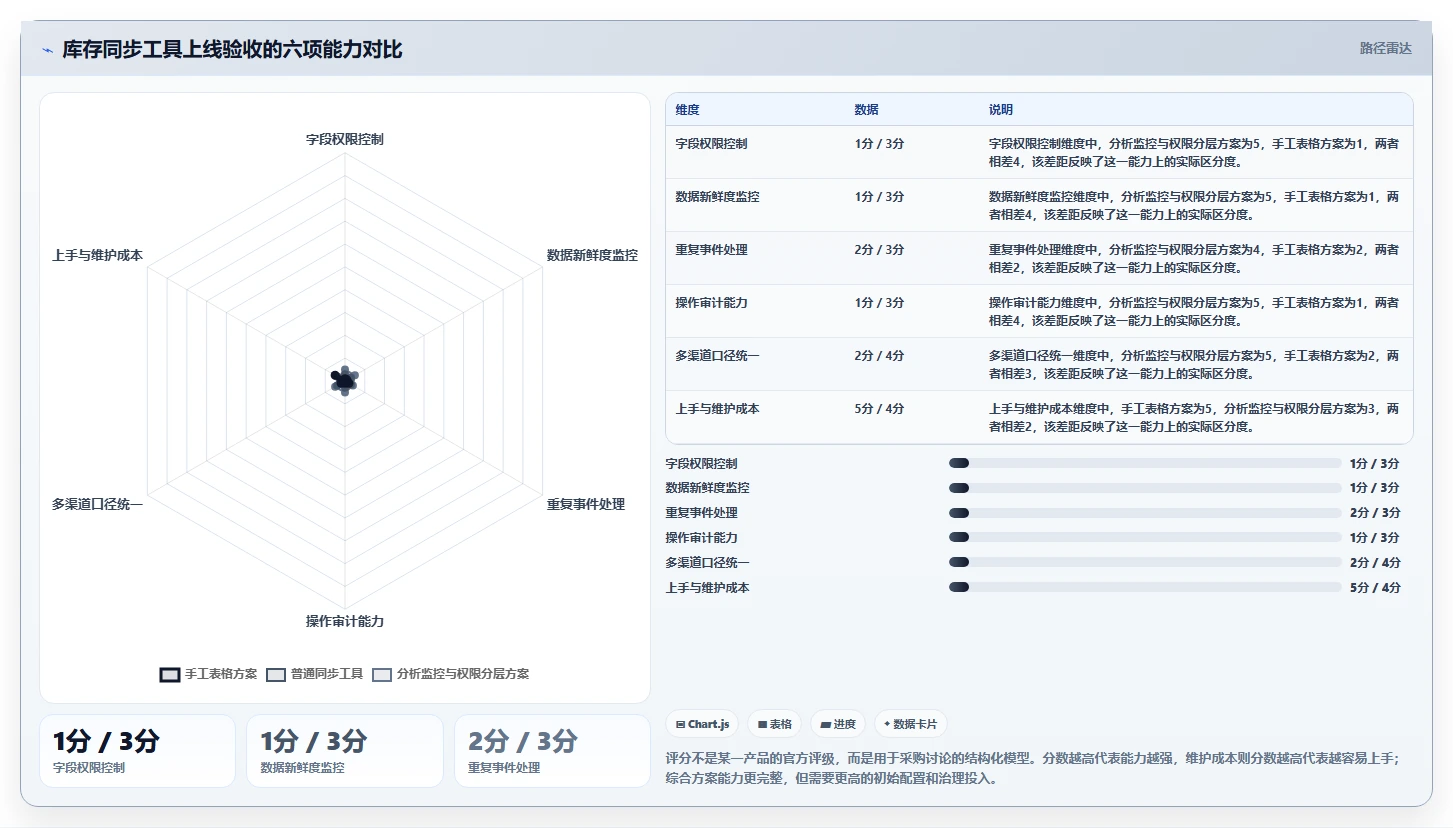This screenshot has height=828, width=1453.
Task: Click the 数据卡片 chip
Action: tap(911, 724)
